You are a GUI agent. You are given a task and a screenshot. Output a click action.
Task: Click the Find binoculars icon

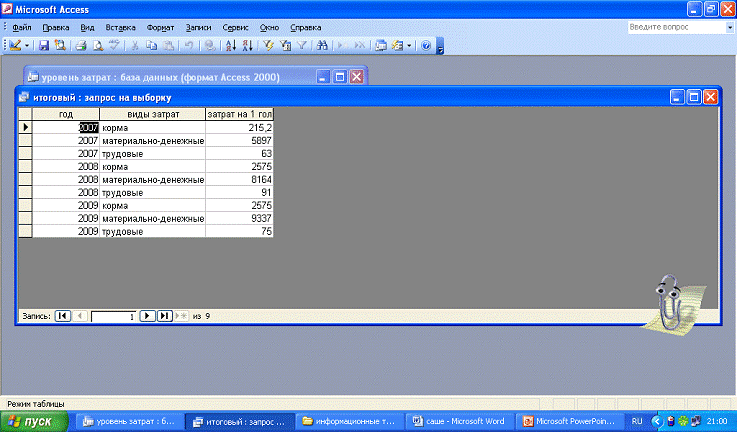click(321, 46)
